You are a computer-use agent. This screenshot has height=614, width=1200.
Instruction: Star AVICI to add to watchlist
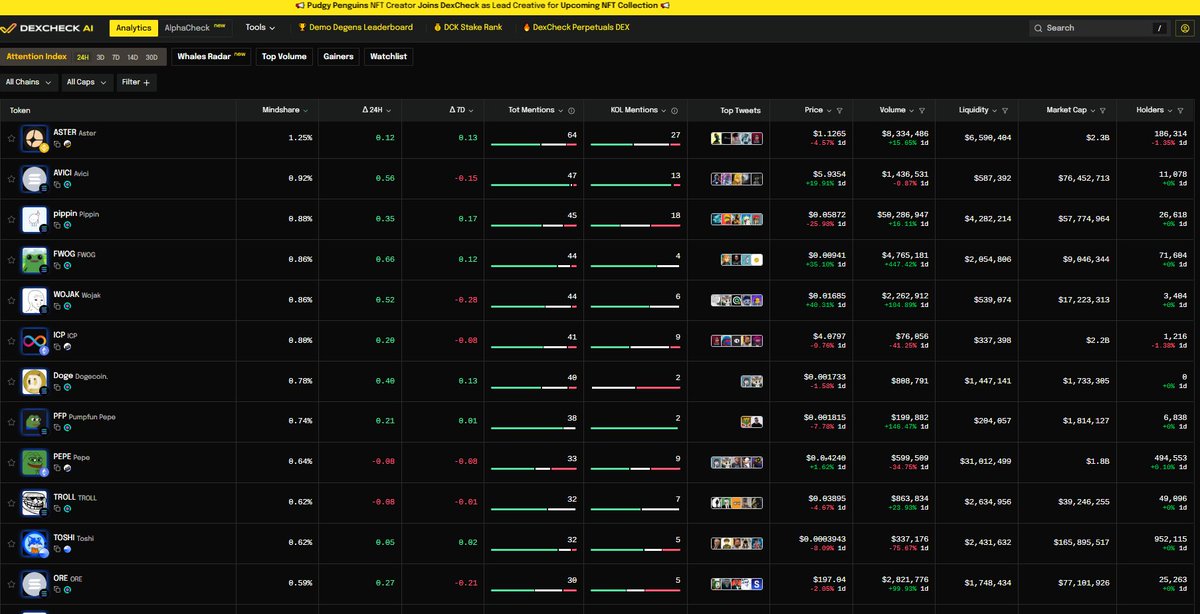(x=11, y=179)
